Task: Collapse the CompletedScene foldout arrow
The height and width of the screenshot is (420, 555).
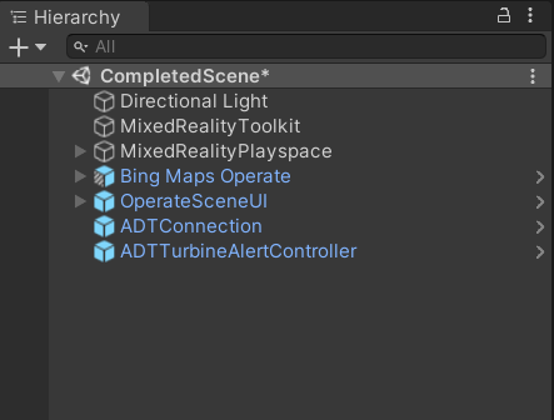Action: point(59,76)
